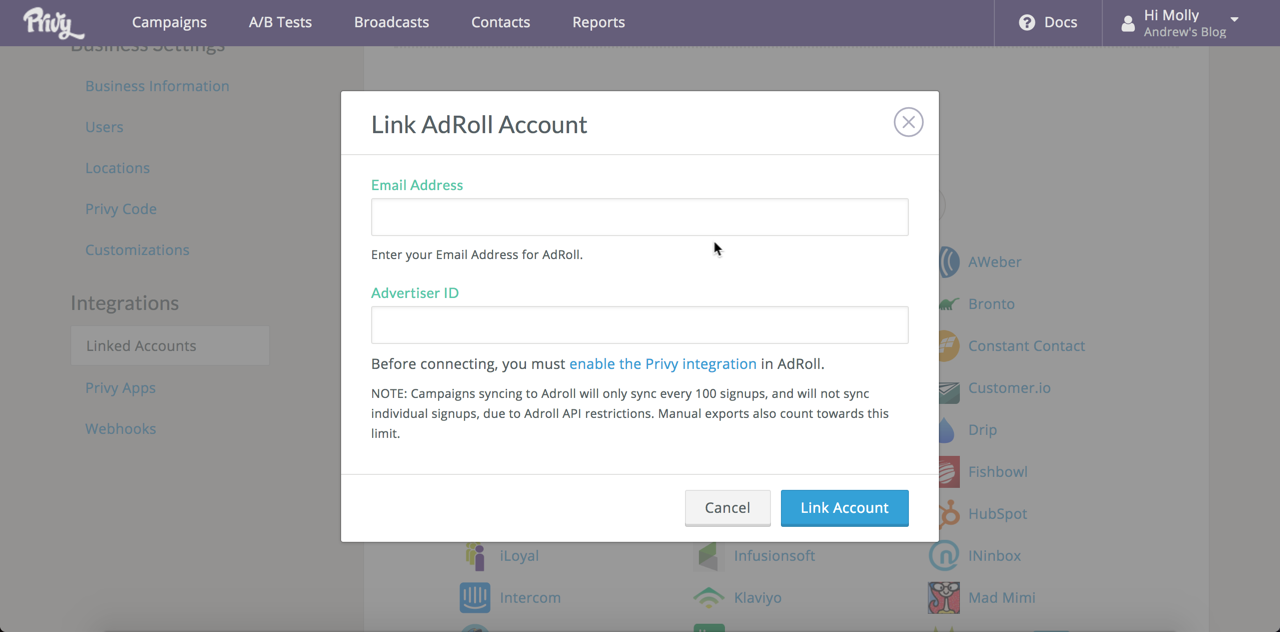This screenshot has height=632, width=1280.
Task: Click the Klaviyo integration icon
Action: click(x=709, y=597)
